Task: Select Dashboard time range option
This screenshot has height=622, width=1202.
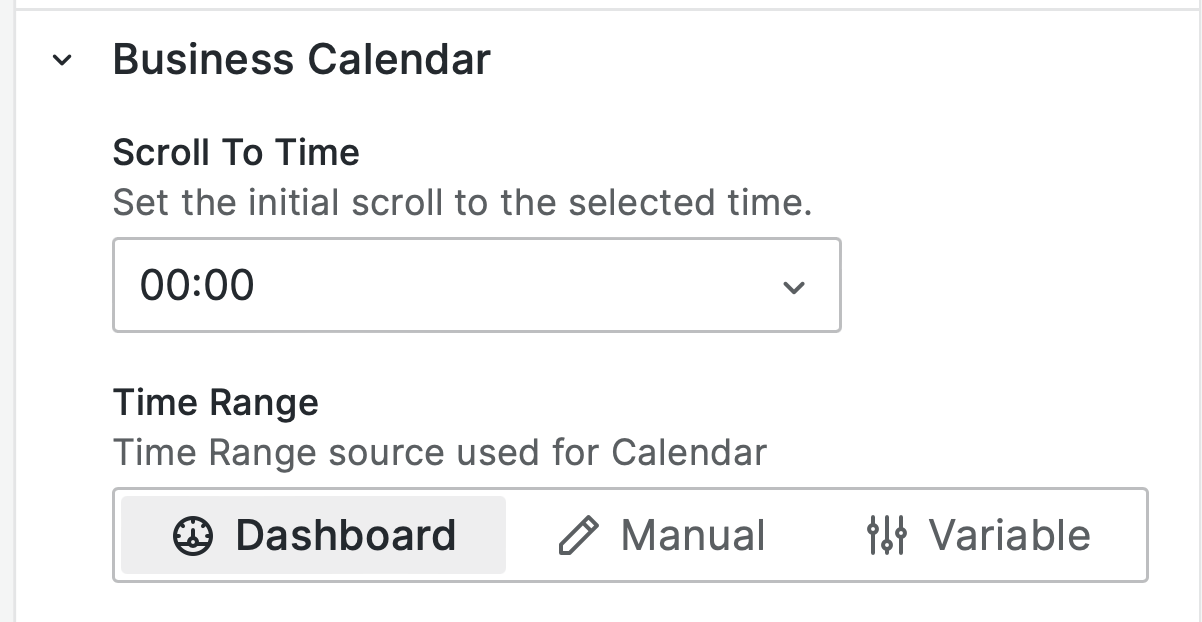Action: [313, 535]
